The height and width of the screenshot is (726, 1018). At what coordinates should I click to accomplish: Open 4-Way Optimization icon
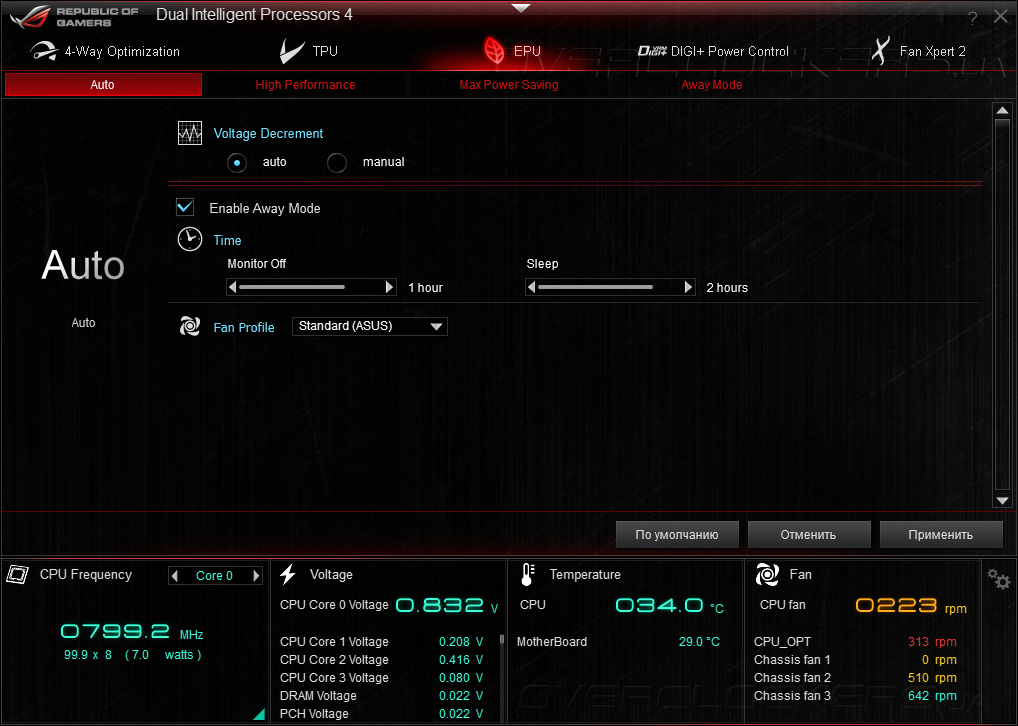pyautogui.click(x=43, y=51)
